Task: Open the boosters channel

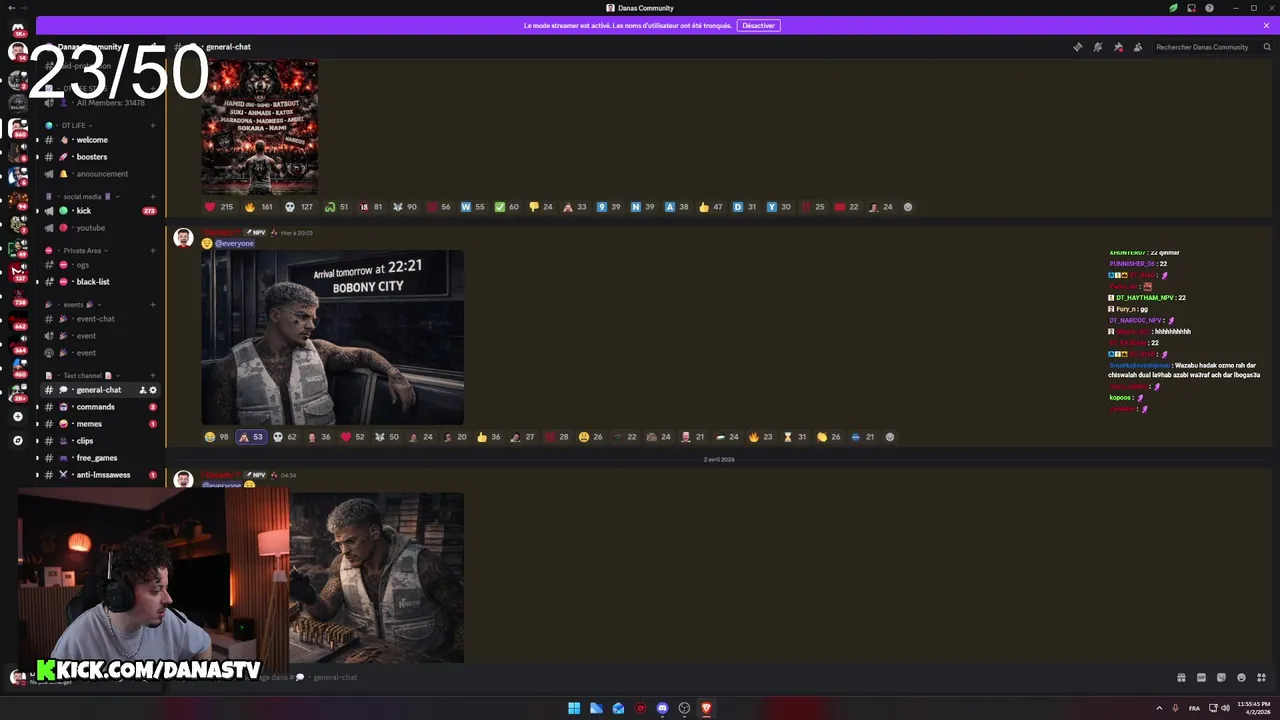Action: 92,157
